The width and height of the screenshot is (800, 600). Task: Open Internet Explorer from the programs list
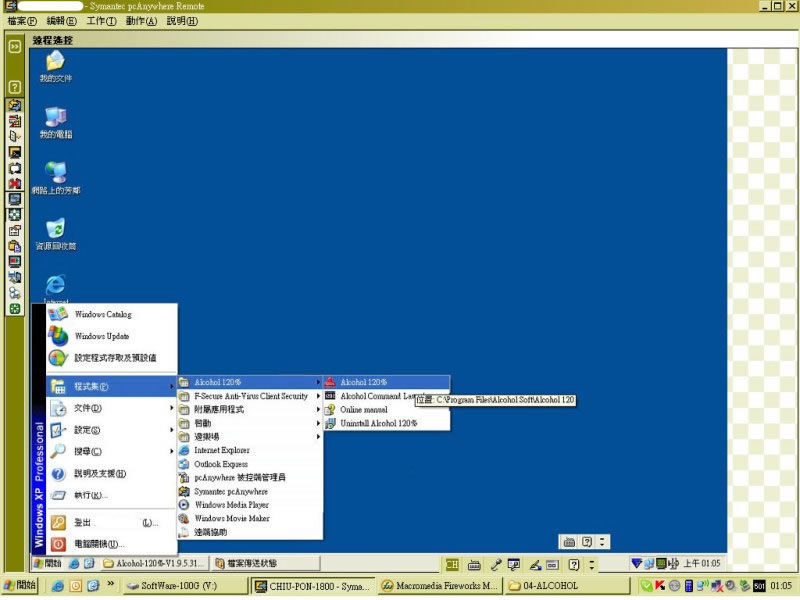(x=250, y=451)
